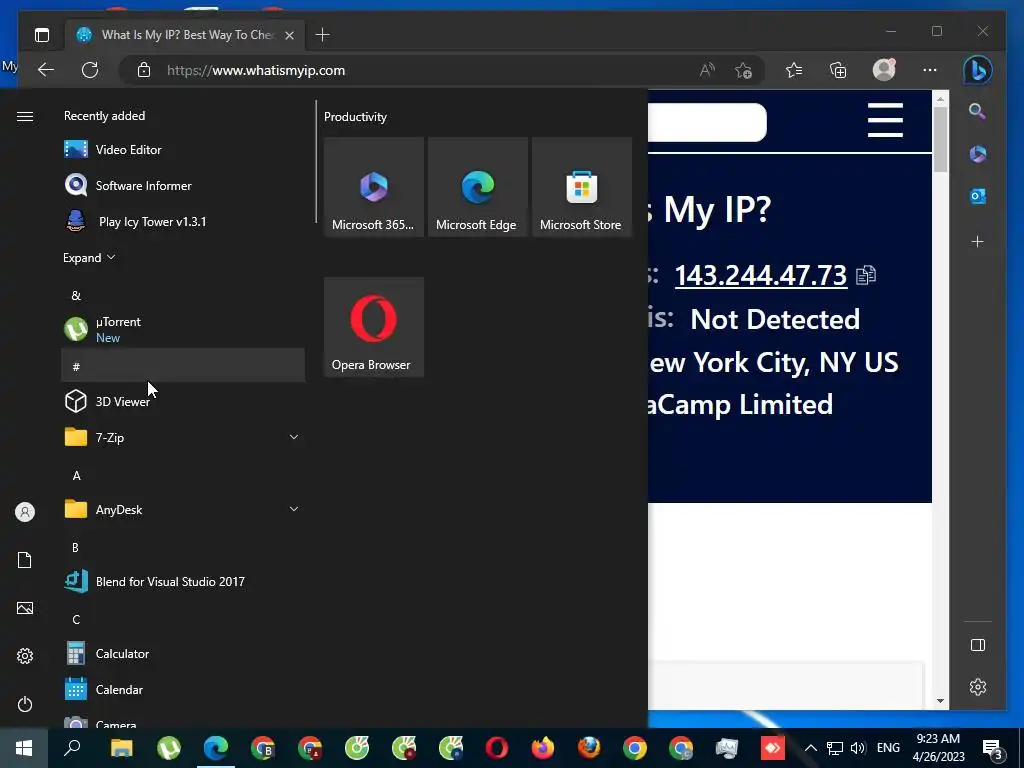Launch µTorrent from the app list
This screenshot has height=768, width=1024.
(183, 329)
